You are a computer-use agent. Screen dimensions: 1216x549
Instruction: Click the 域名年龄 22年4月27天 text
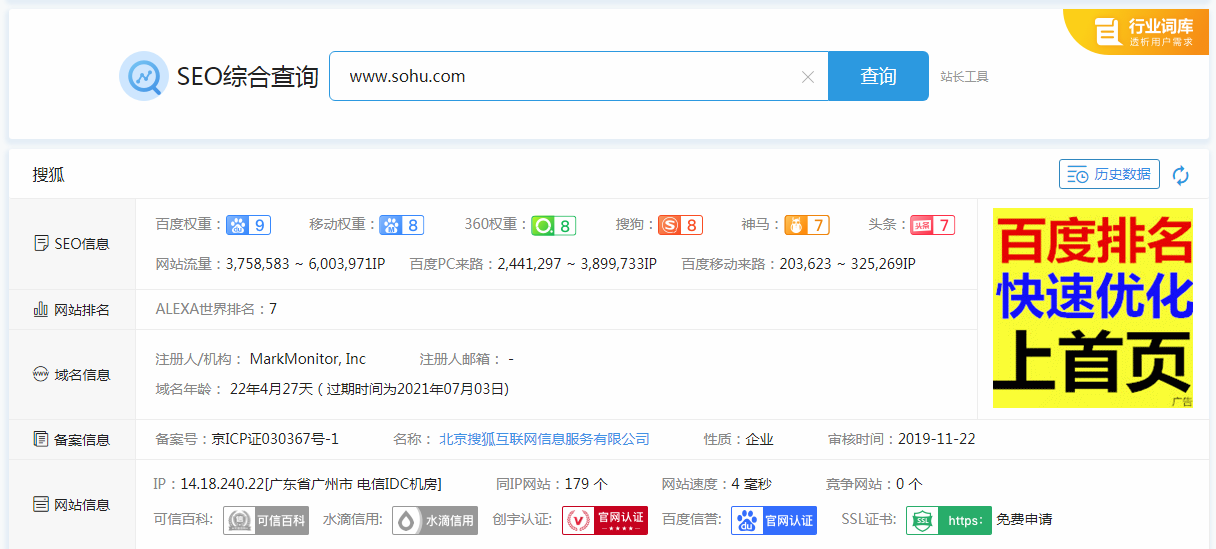click(271, 389)
